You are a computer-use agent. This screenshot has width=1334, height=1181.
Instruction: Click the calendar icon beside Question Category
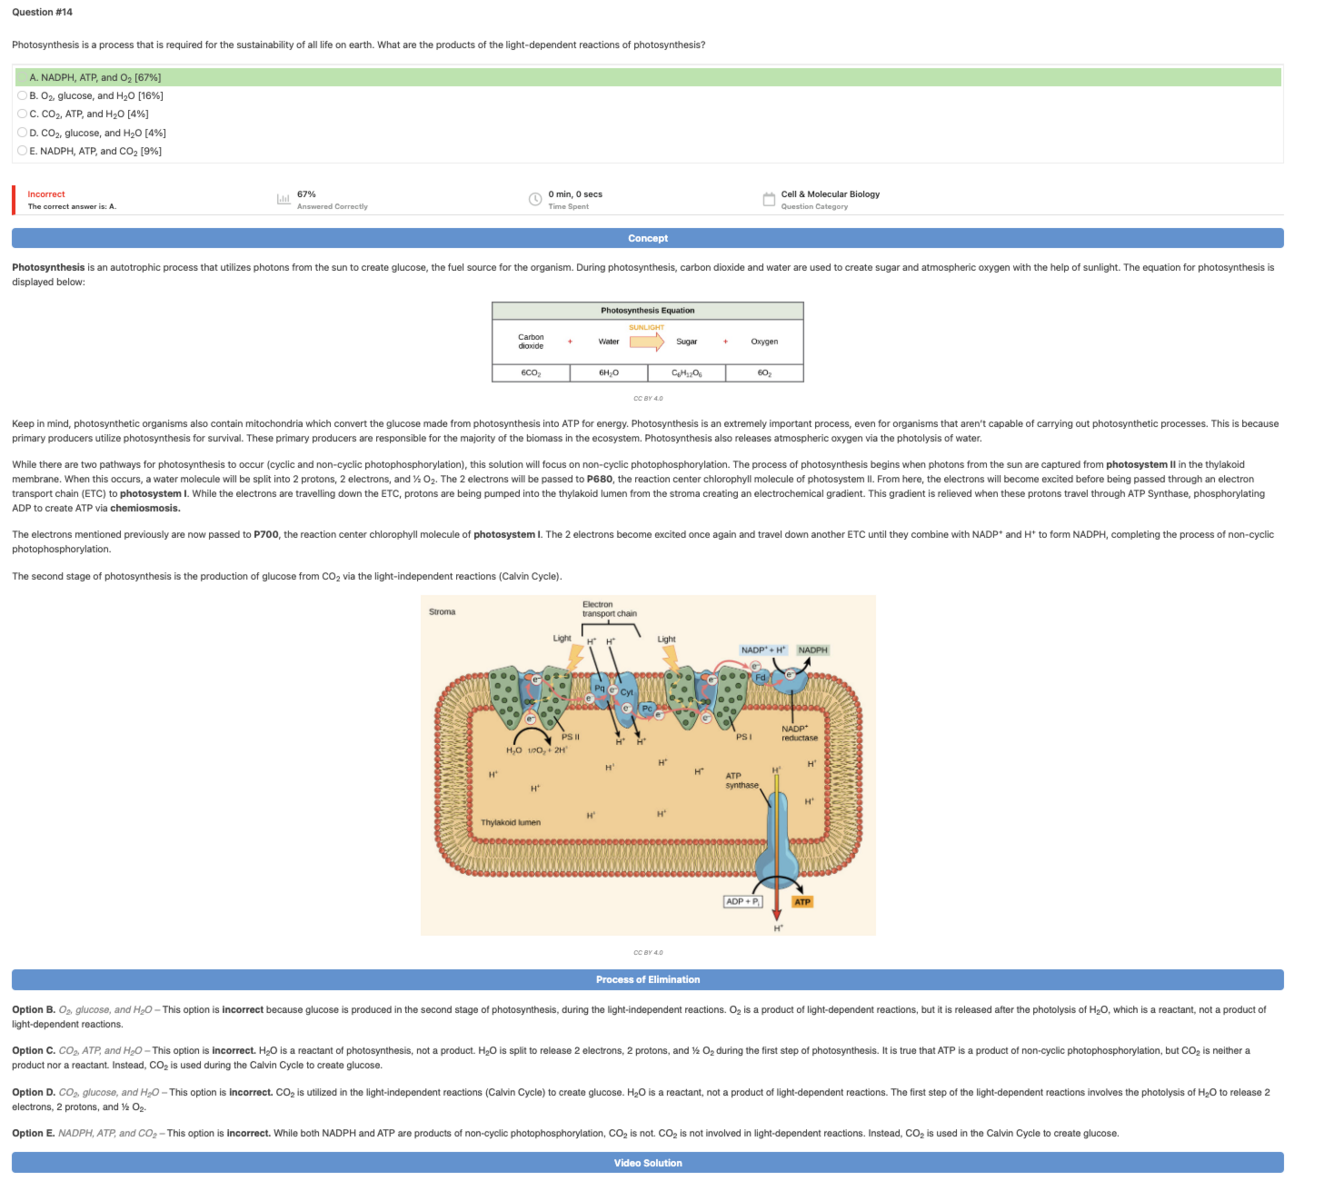point(769,199)
